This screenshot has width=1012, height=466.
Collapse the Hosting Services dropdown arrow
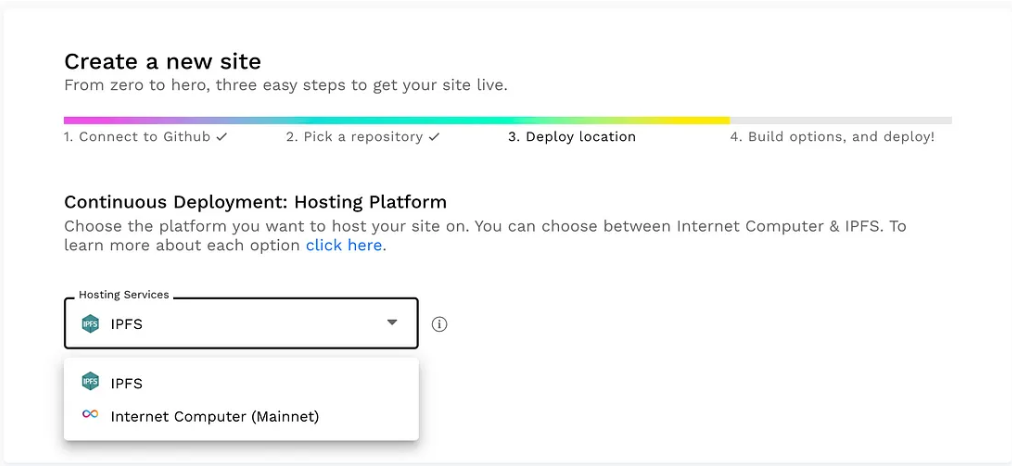point(392,323)
